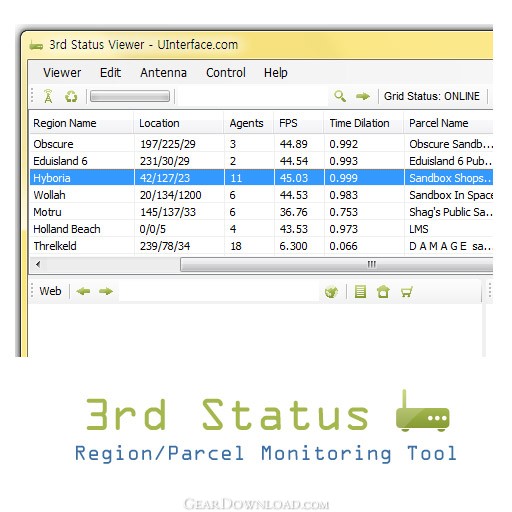Viewport: 512px width, 512px height.
Task: Sort by Region Name column header
Action: tap(82, 123)
